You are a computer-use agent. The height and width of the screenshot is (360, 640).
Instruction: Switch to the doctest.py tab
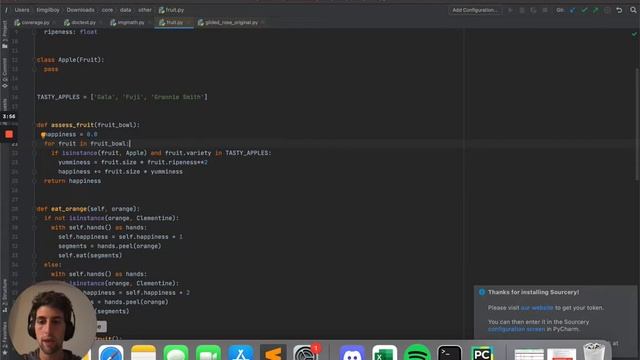(x=80, y=22)
